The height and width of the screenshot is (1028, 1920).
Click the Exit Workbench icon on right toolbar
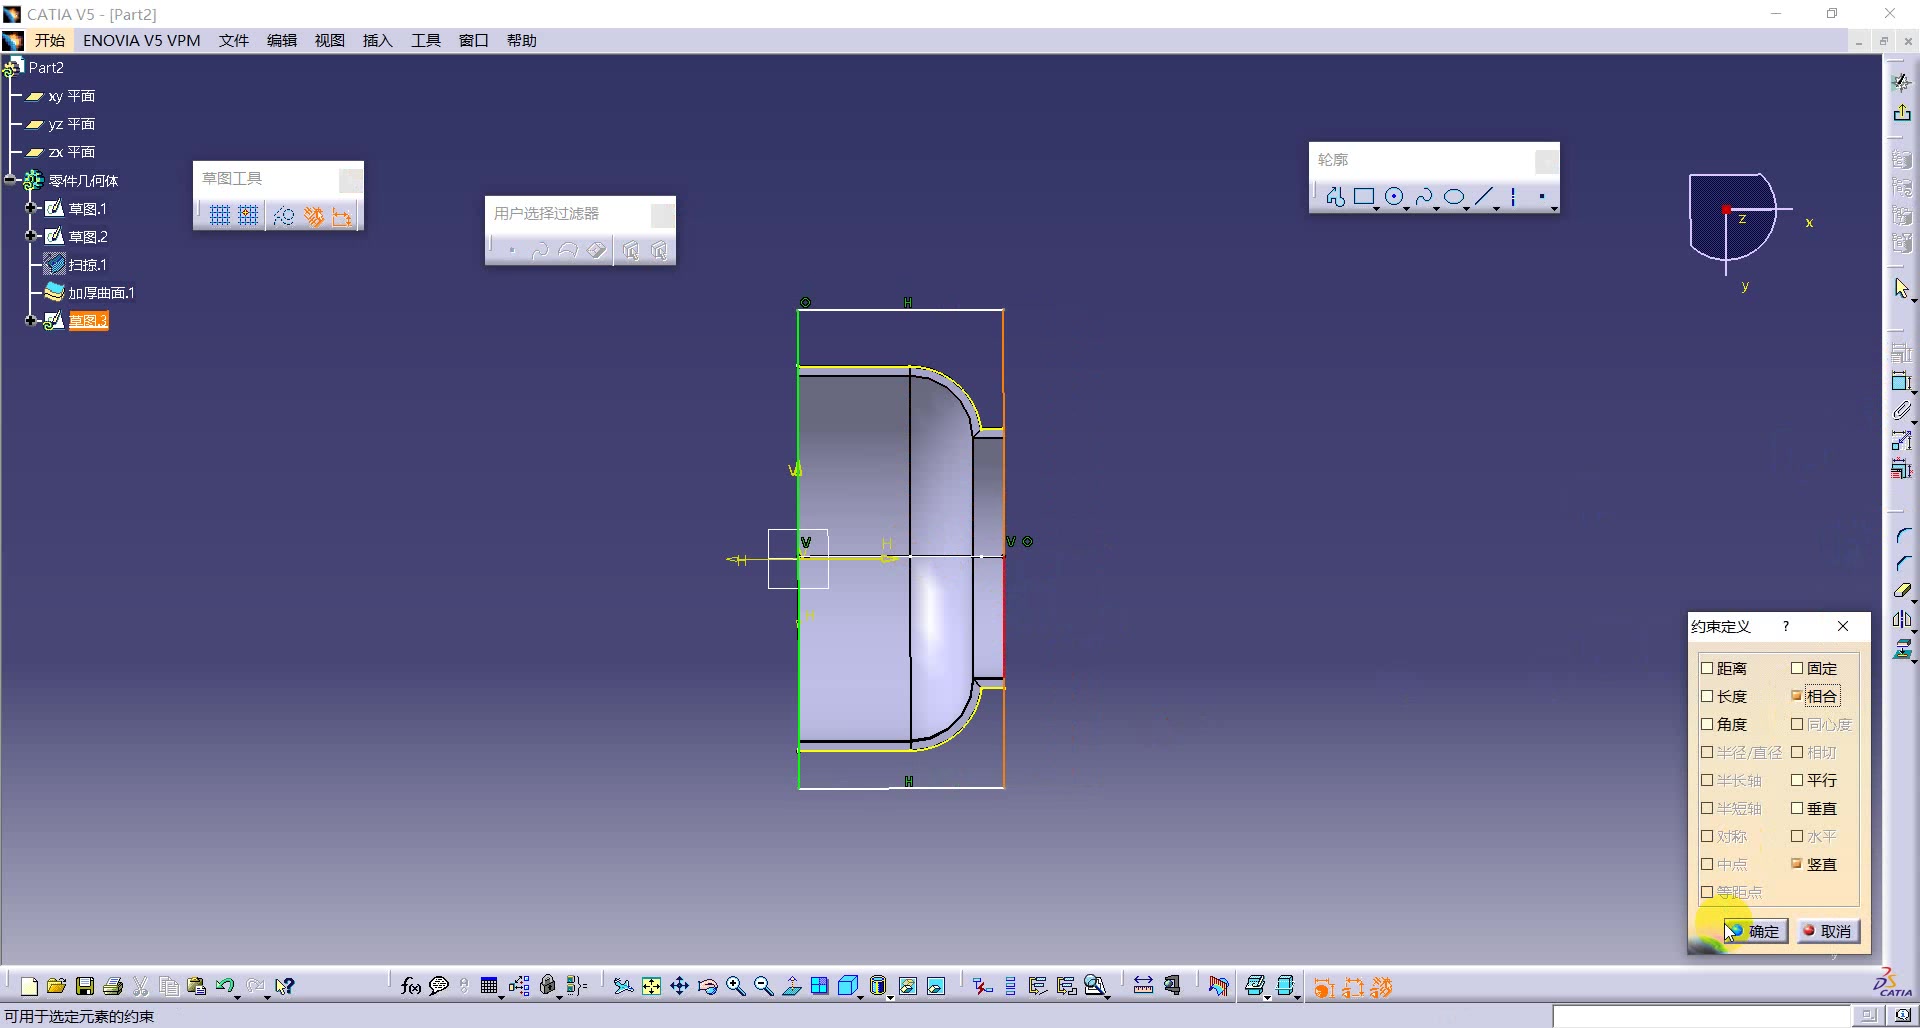[1902, 113]
